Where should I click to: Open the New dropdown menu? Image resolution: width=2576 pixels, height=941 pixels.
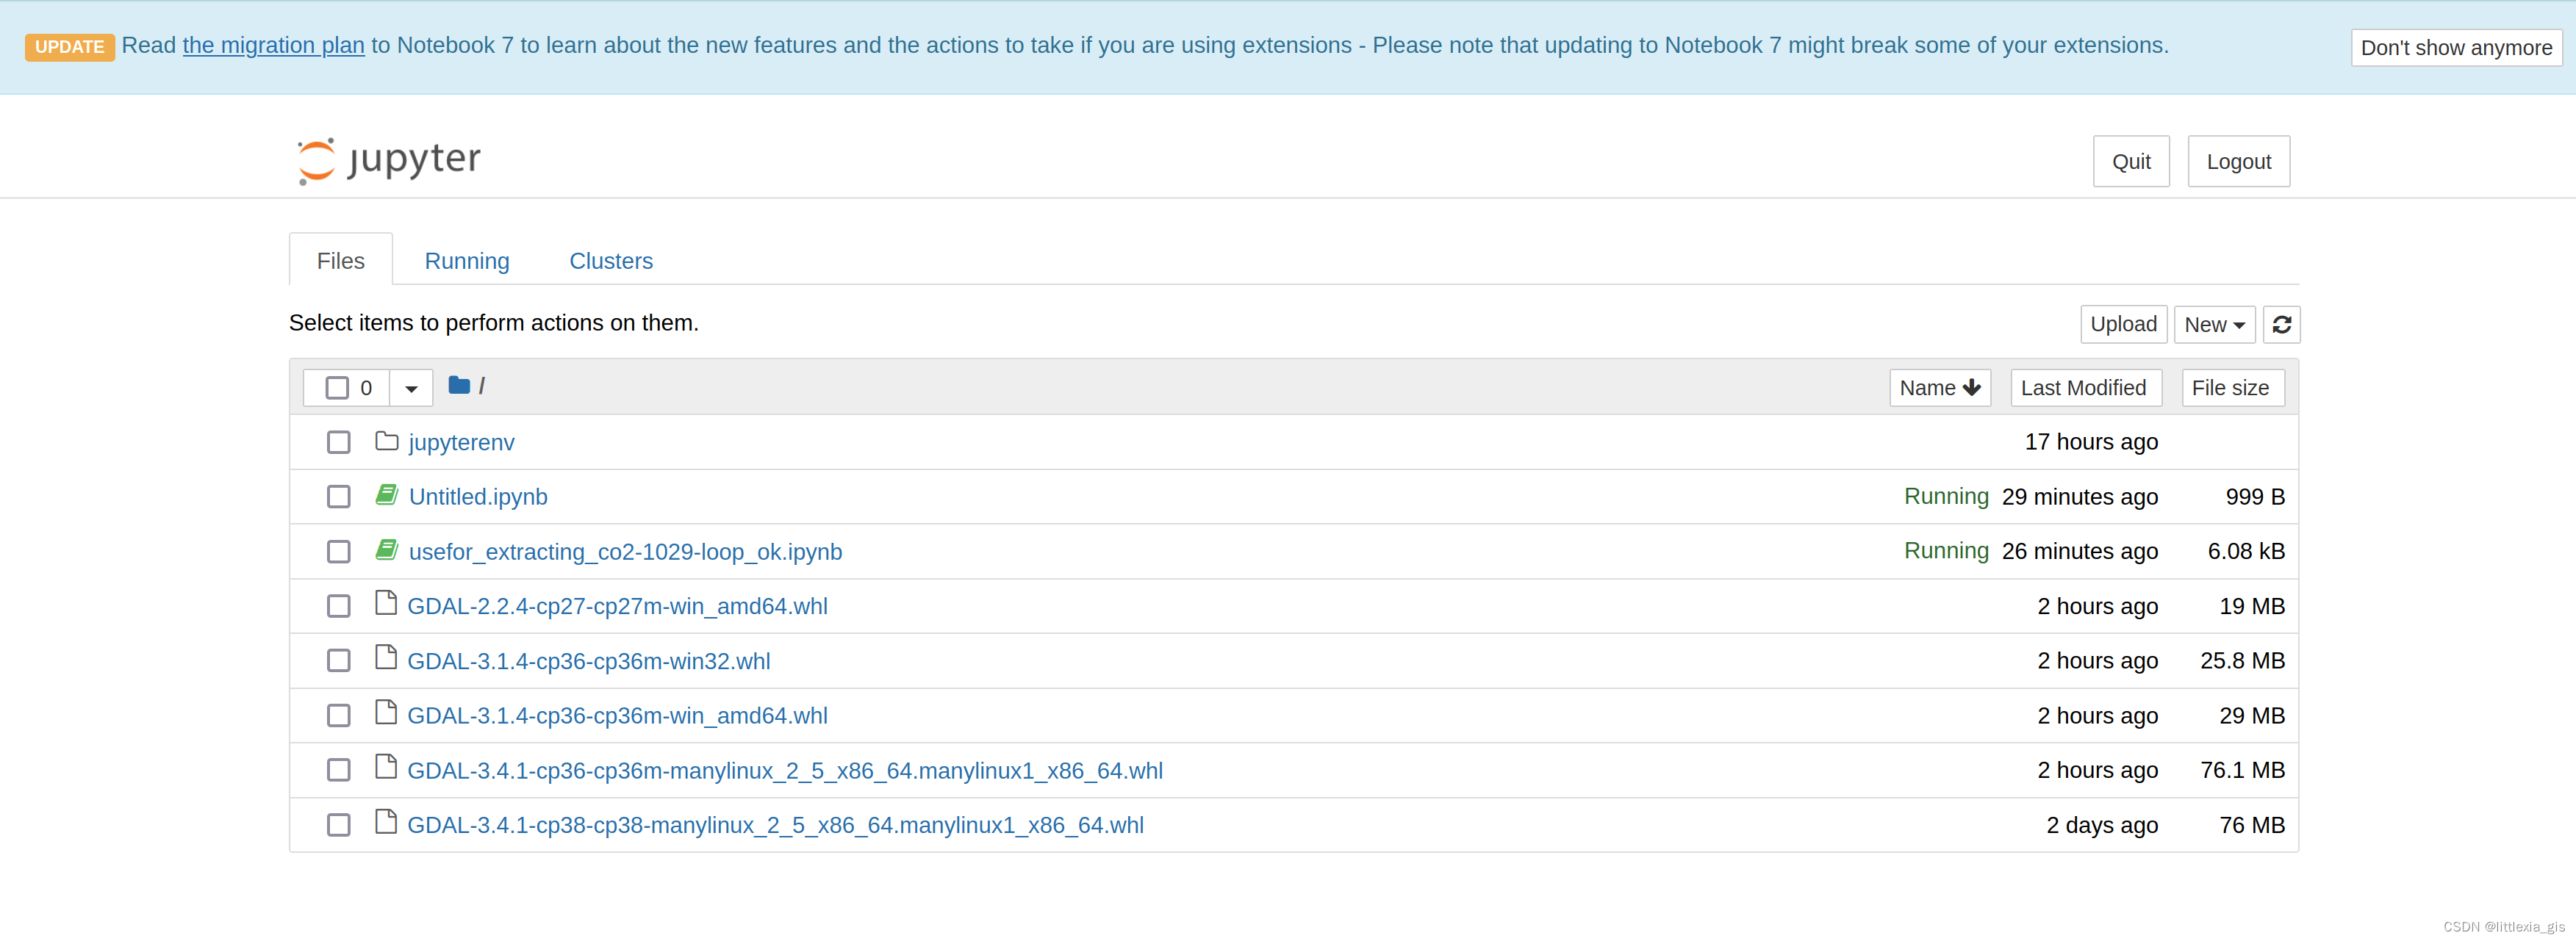[x=2214, y=325]
